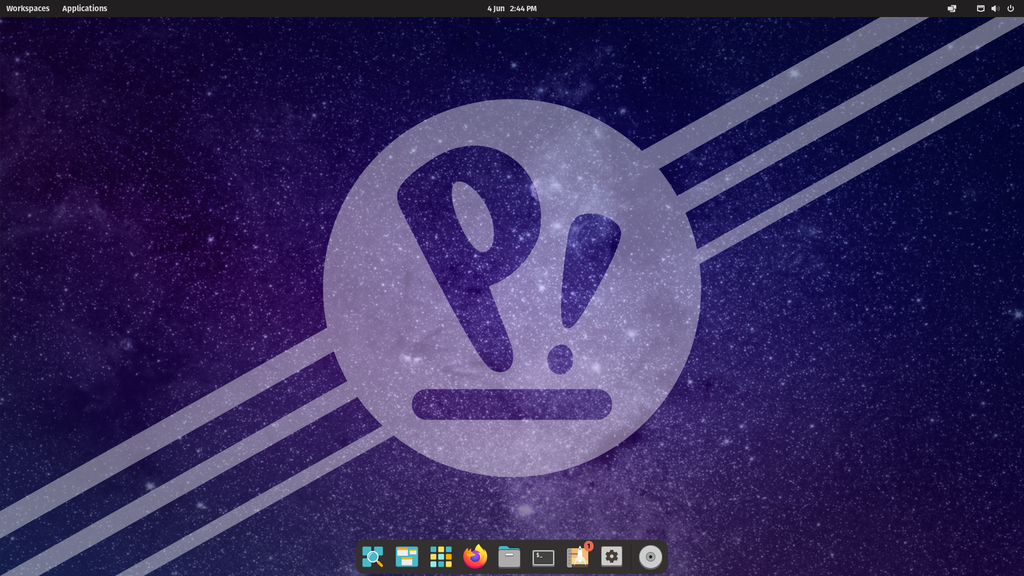Launch the Terminal

[542, 557]
